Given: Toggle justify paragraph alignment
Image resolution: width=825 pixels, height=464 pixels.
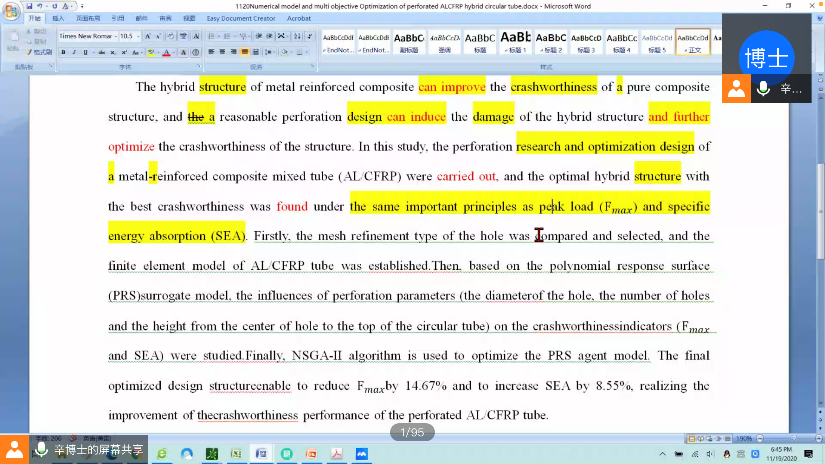Looking at the screenshot, I should coord(243,52).
